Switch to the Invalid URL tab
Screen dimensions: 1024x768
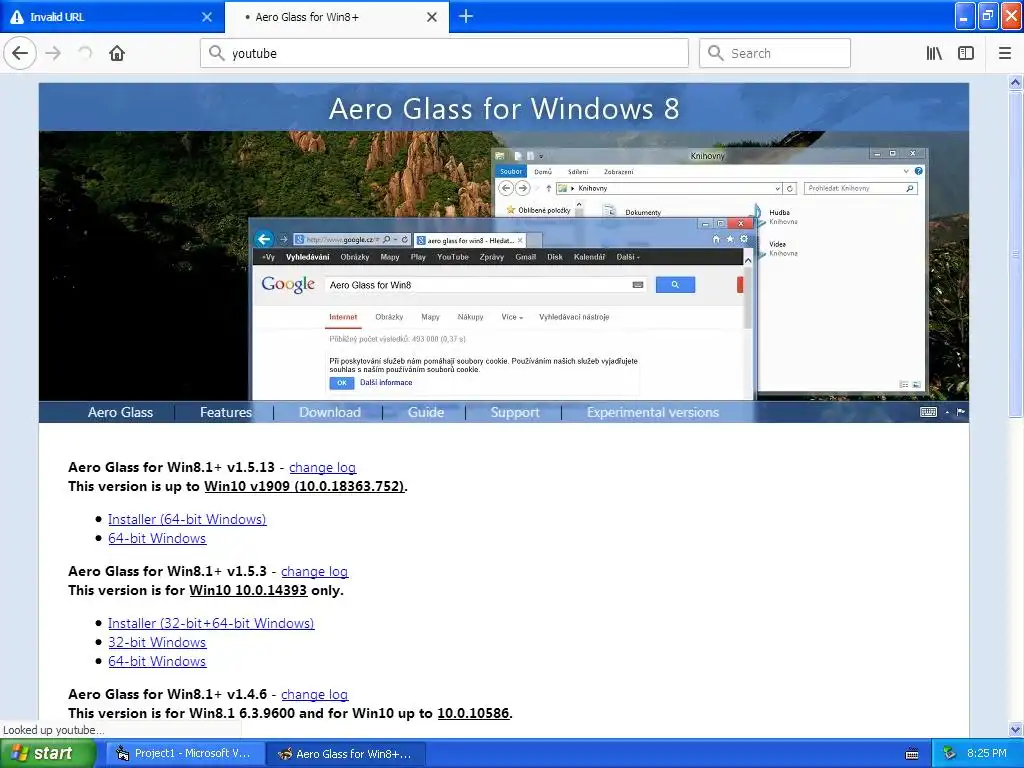pos(111,17)
